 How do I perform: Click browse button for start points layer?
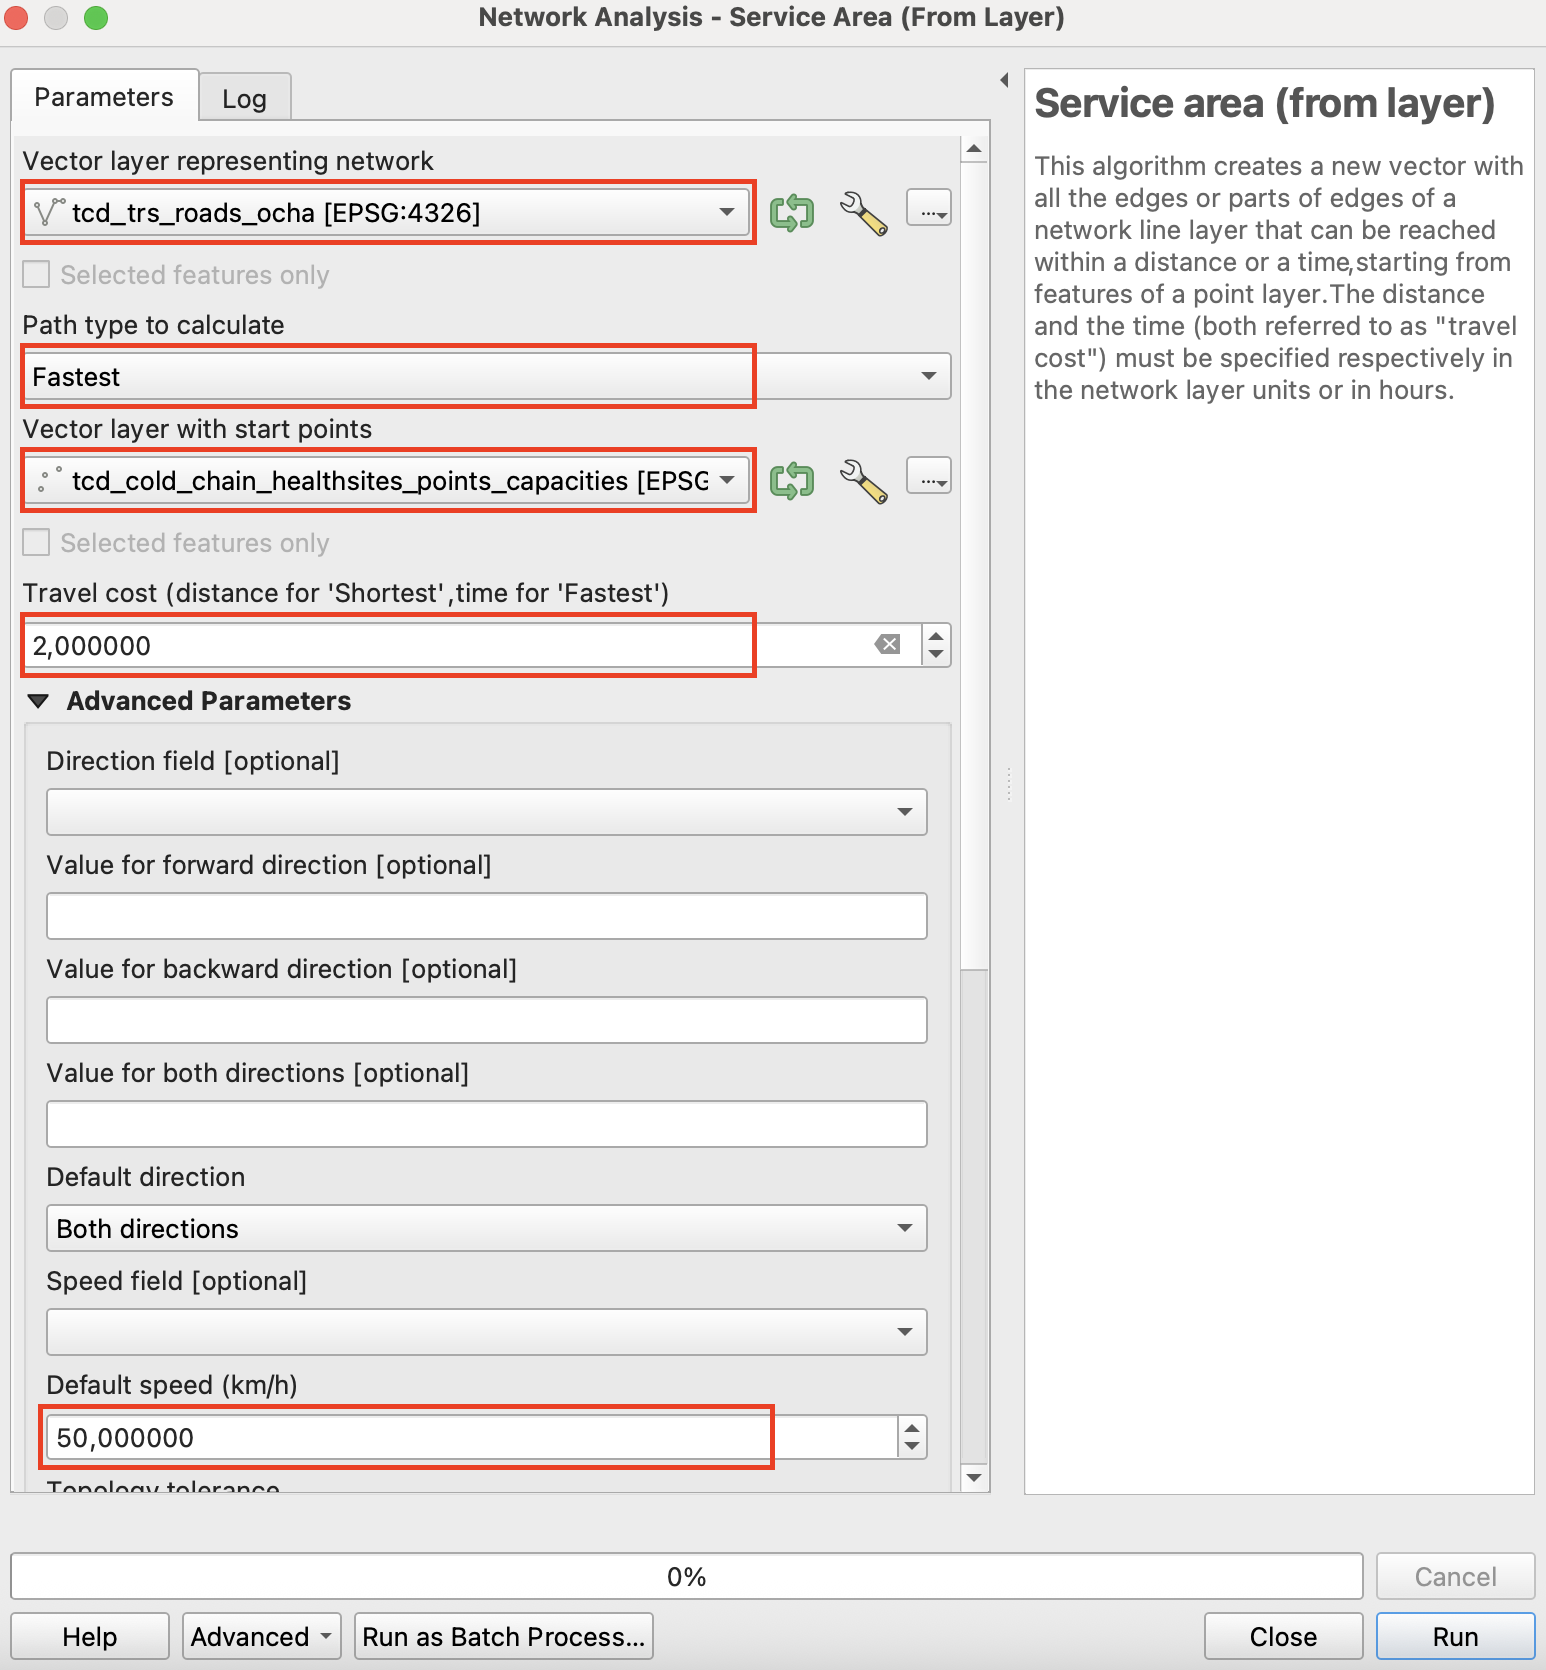click(x=928, y=476)
